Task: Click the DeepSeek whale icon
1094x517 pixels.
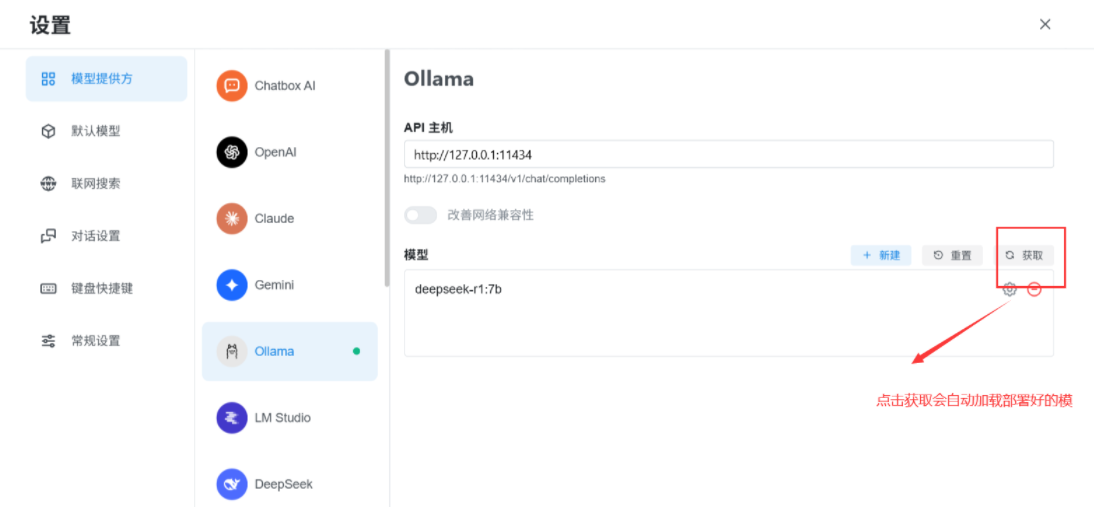Action: click(x=232, y=484)
